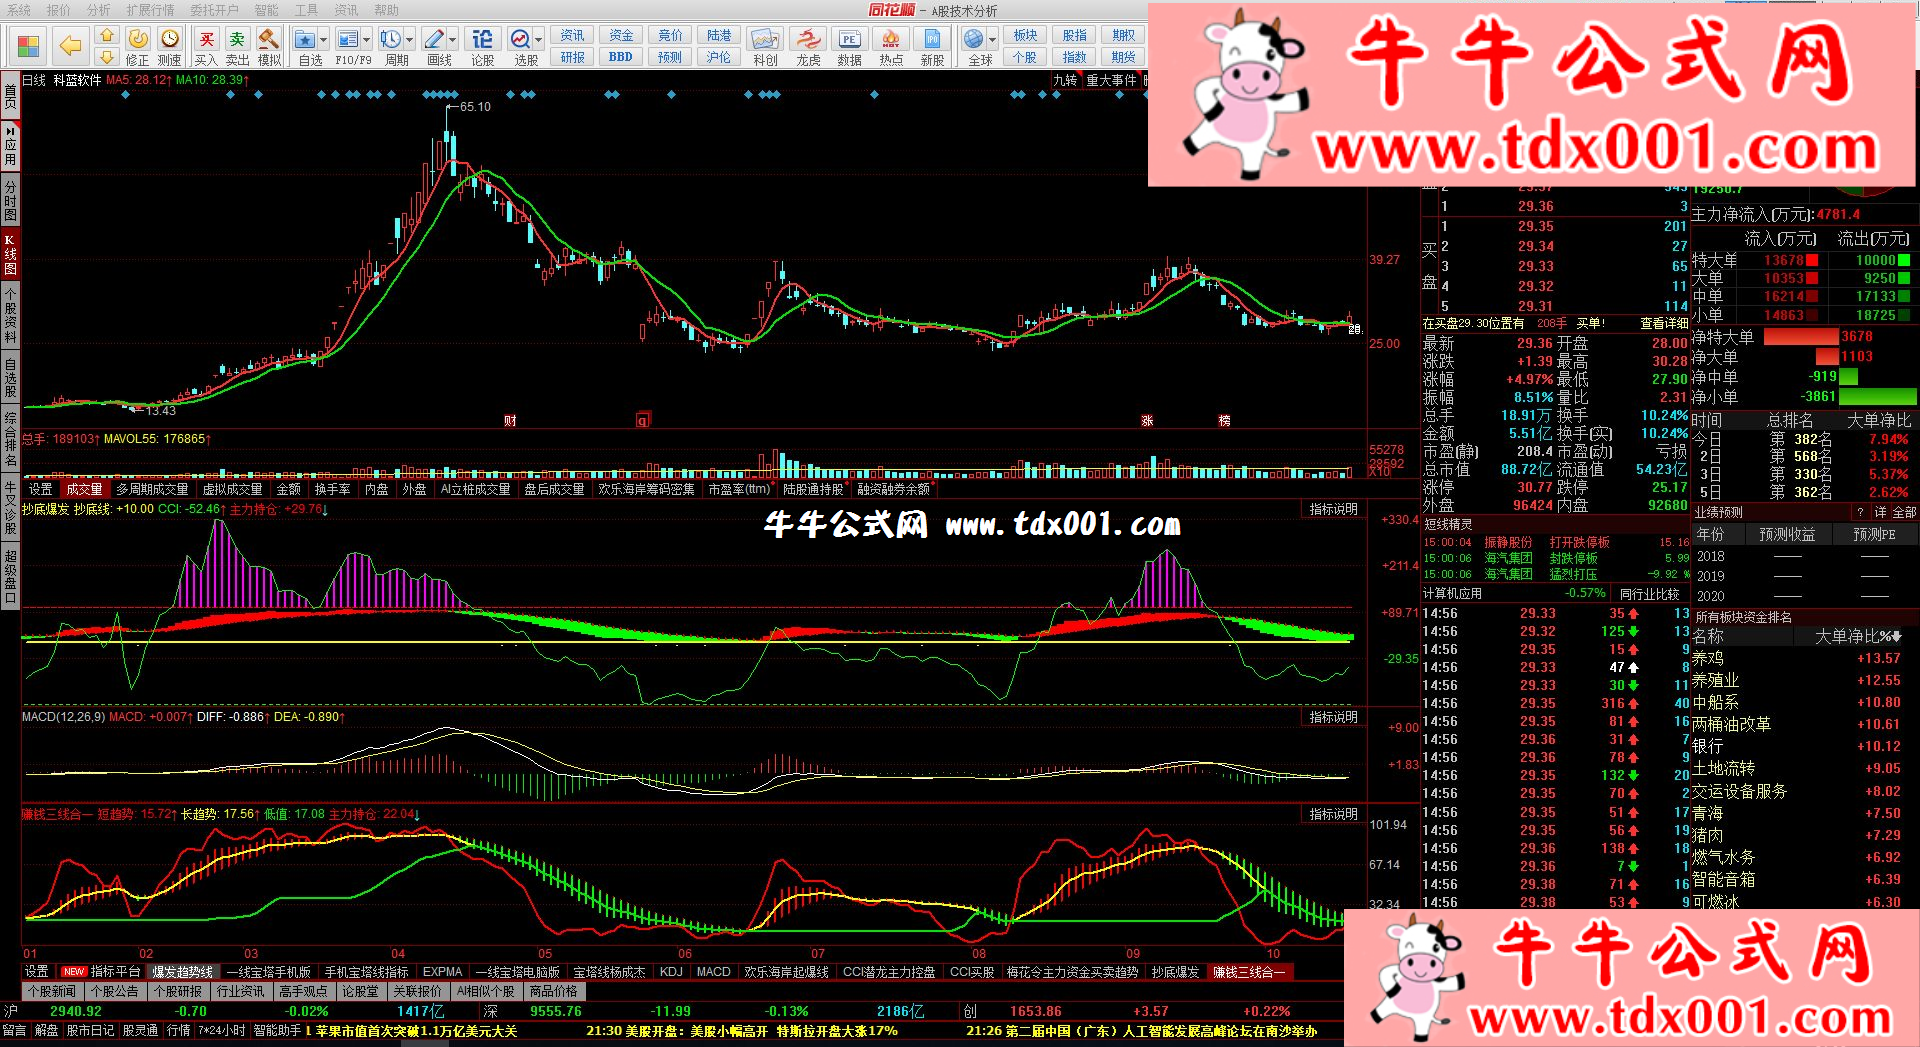Toggle the 成交量 volume indicator tab
Image resolution: width=1920 pixels, height=1047 pixels.
[x=84, y=489]
